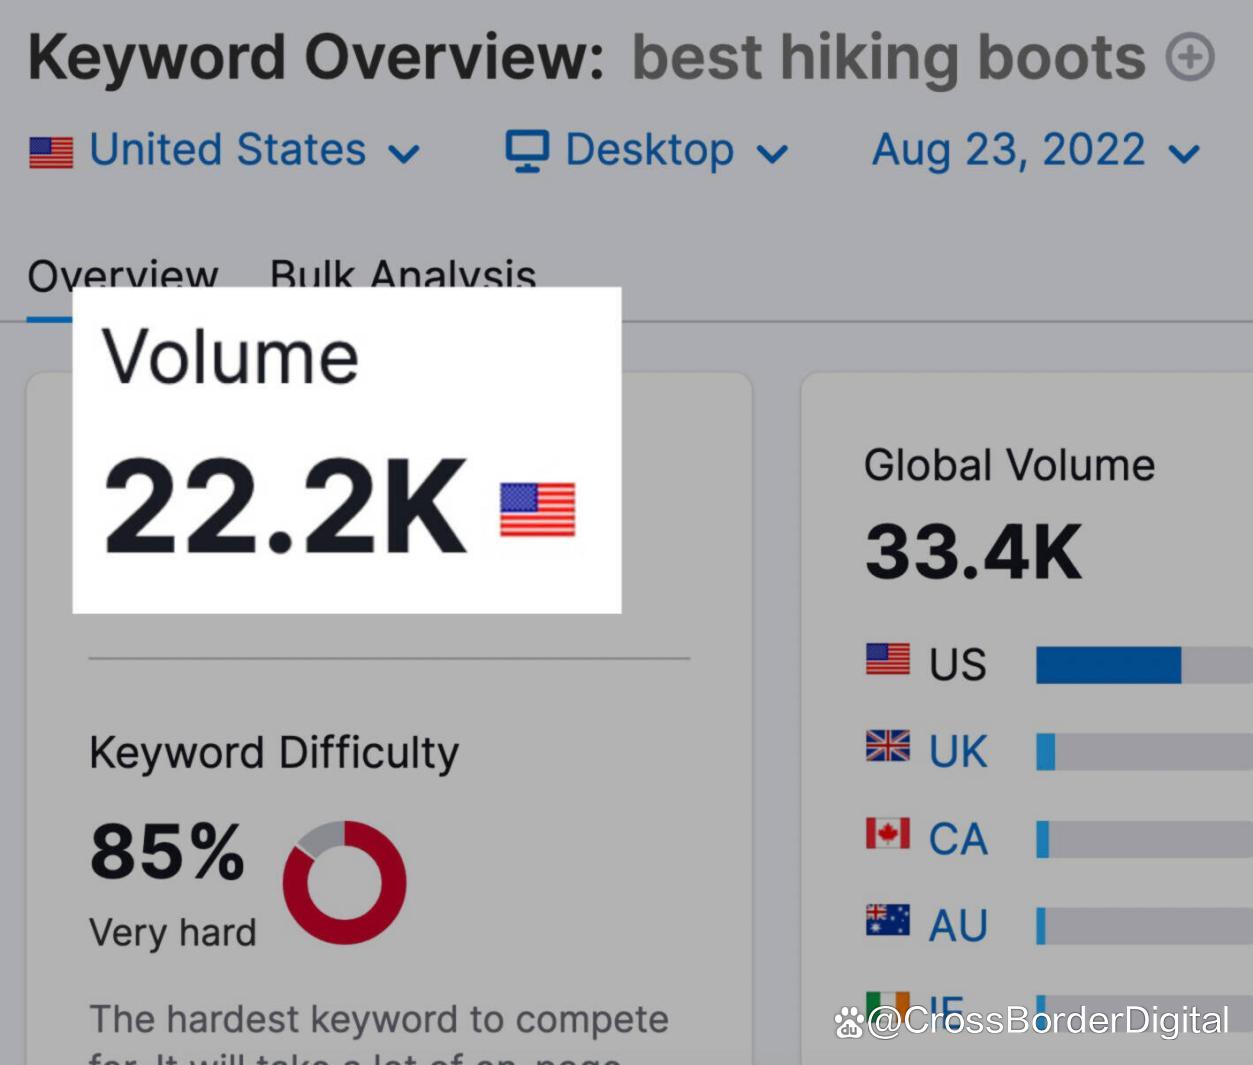The image size is (1253, 1065).
Task: Click the 22.2K volume number
Action: 285,506
